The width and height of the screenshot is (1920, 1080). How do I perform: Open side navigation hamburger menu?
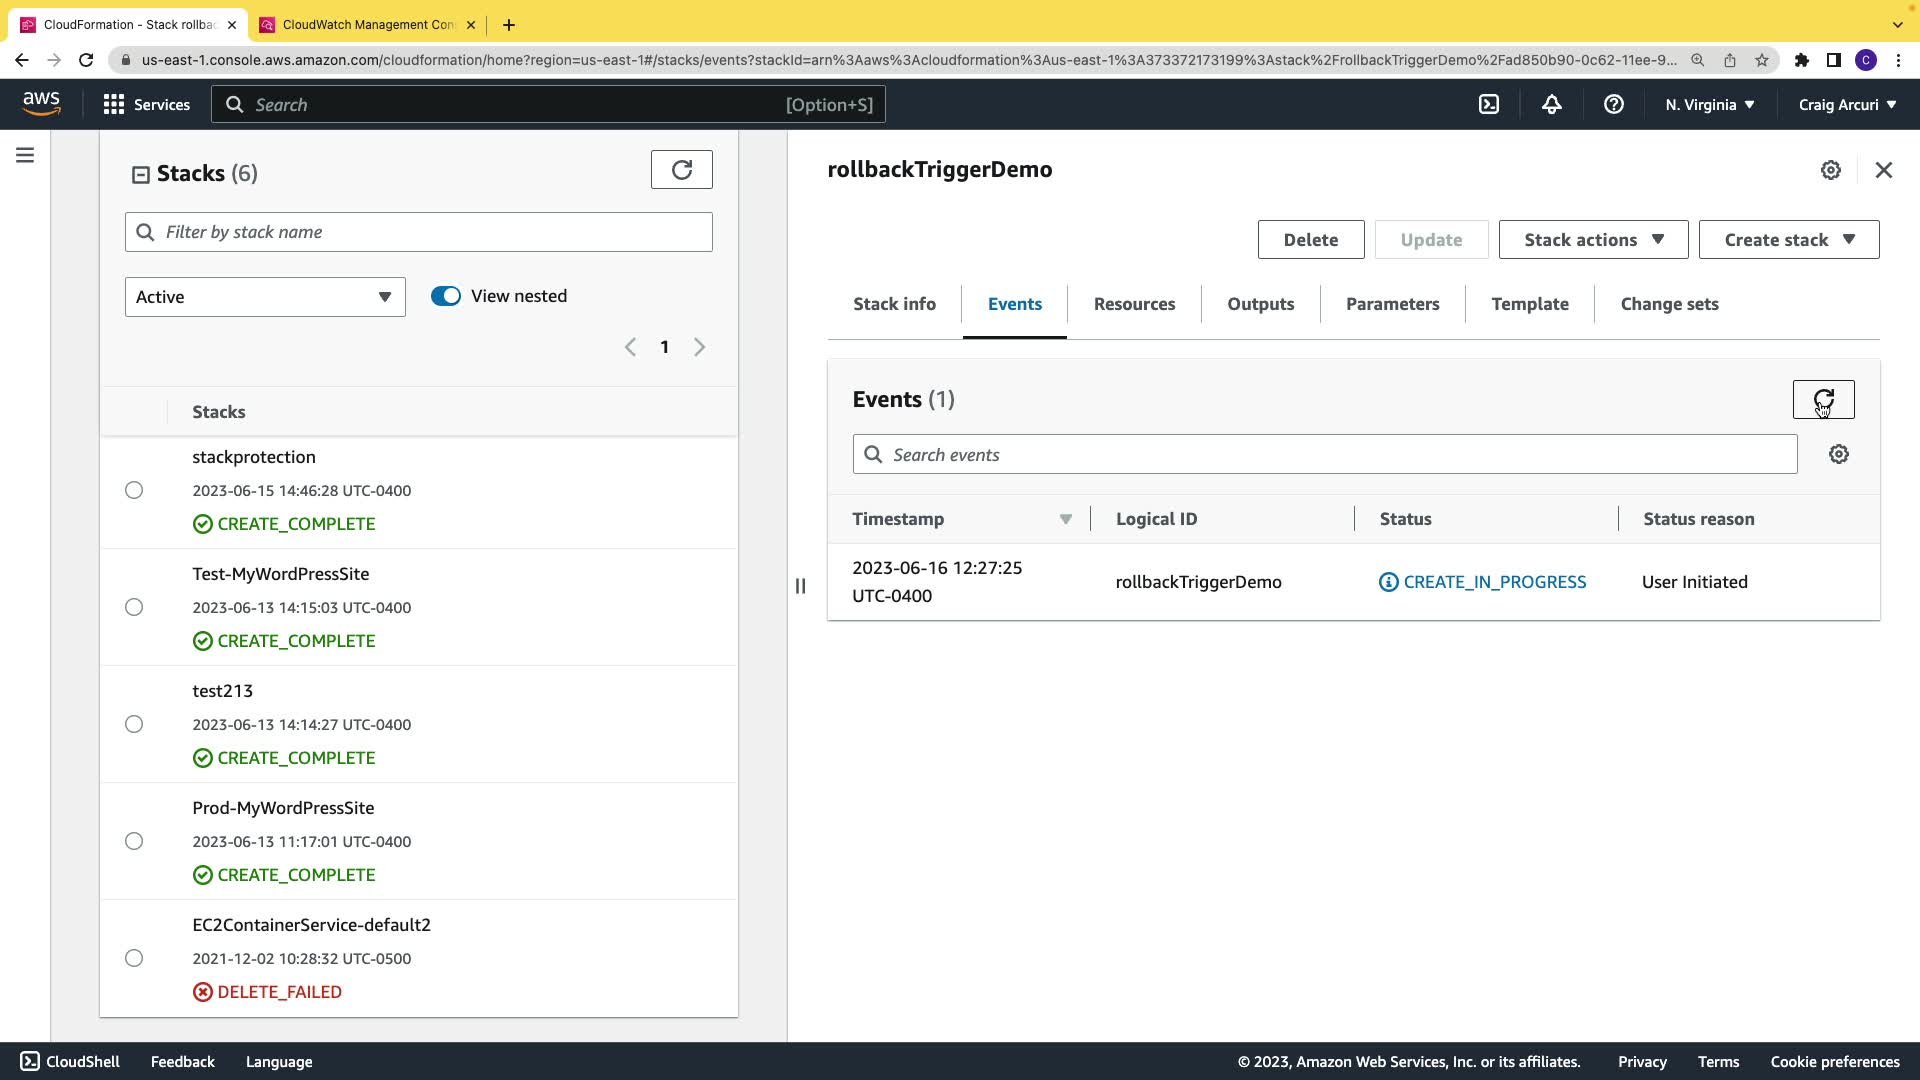25,155
